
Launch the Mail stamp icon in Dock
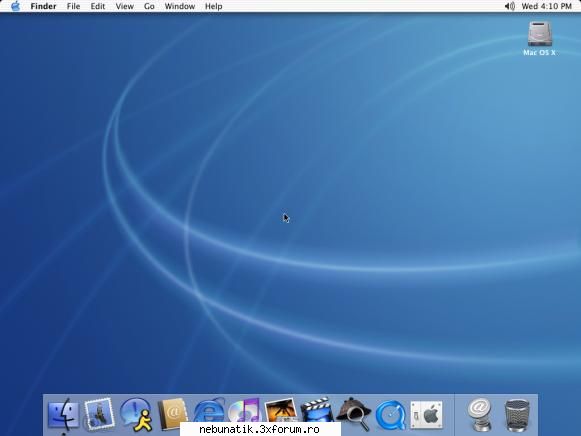point(99,414)
